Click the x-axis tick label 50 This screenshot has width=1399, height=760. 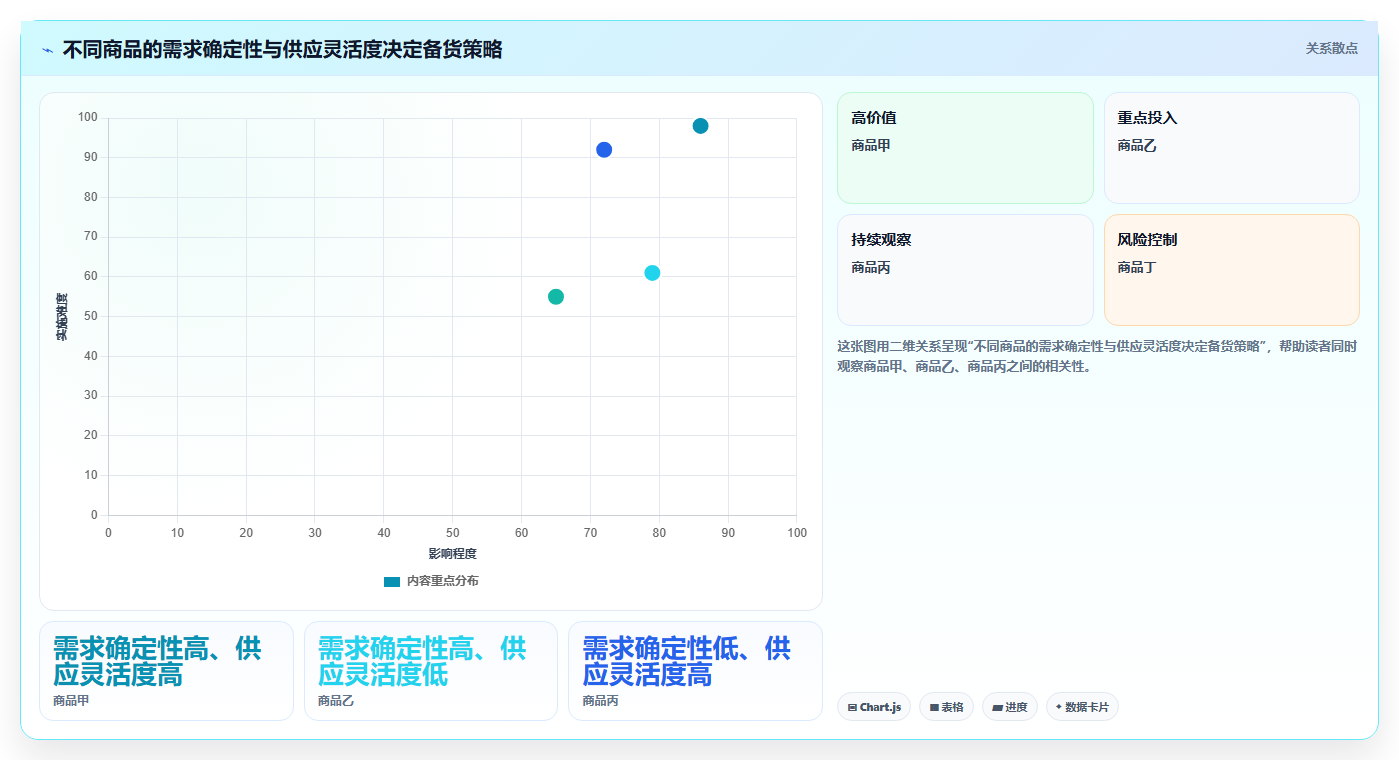tap(452, 533)
